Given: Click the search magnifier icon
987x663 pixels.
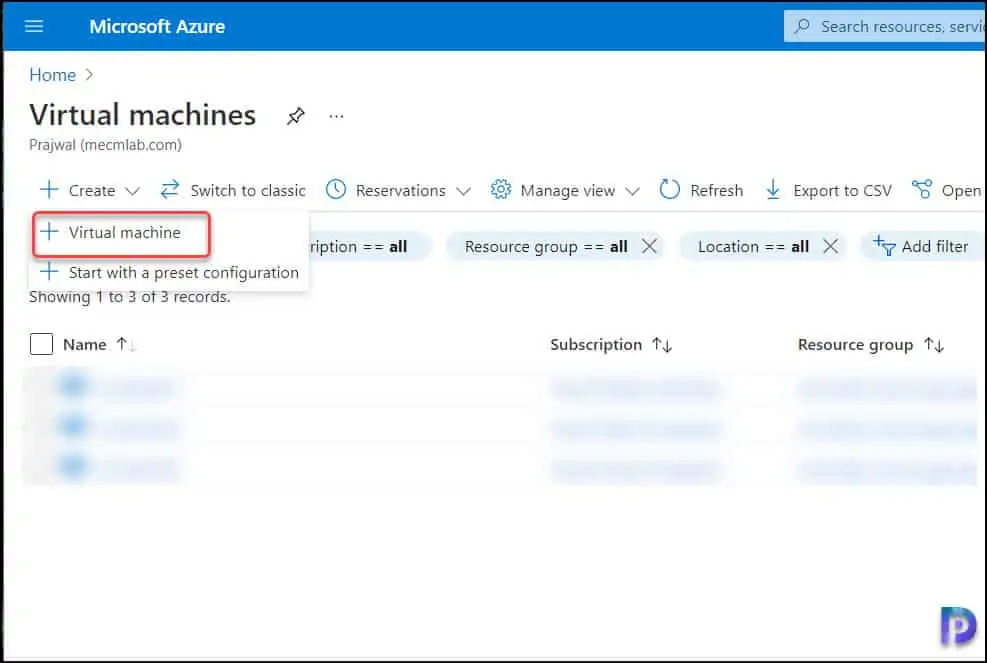Looking at the screenshot, I should (802, 26).
